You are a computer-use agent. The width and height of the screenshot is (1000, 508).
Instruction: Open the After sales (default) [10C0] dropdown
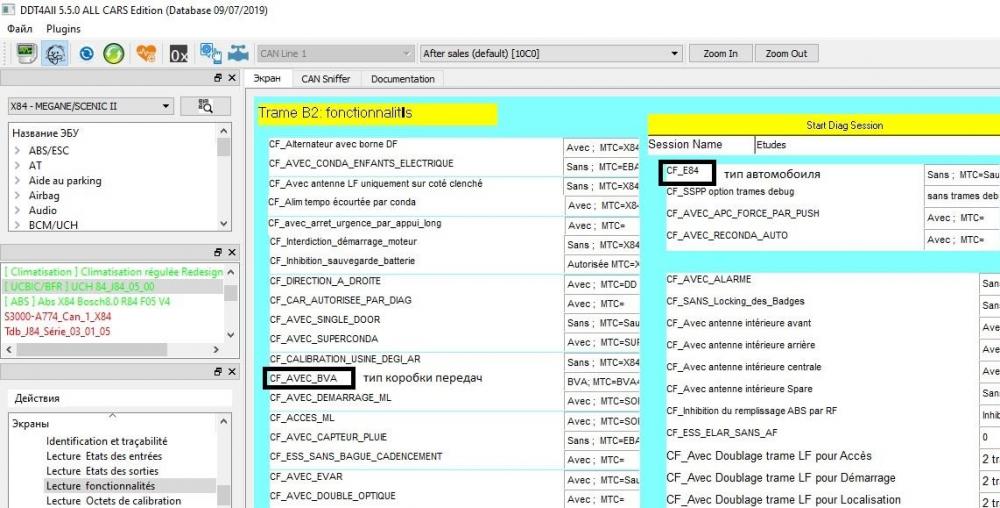click(x=551, y=54)
